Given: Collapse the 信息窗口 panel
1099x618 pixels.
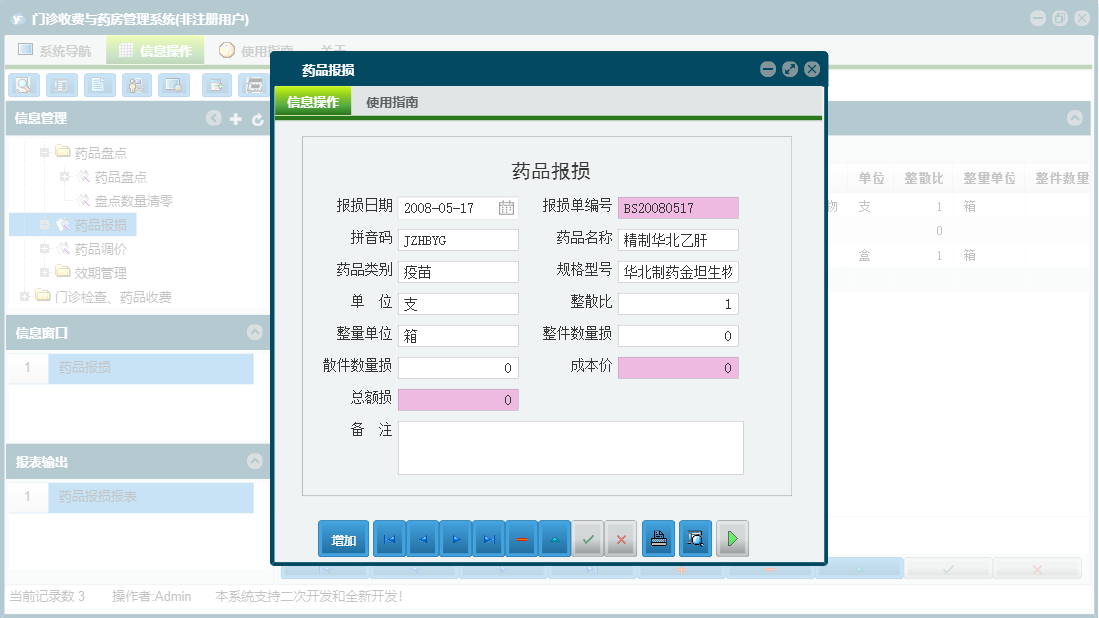Looking at the screenshot, I should click(x=255, y=330).
